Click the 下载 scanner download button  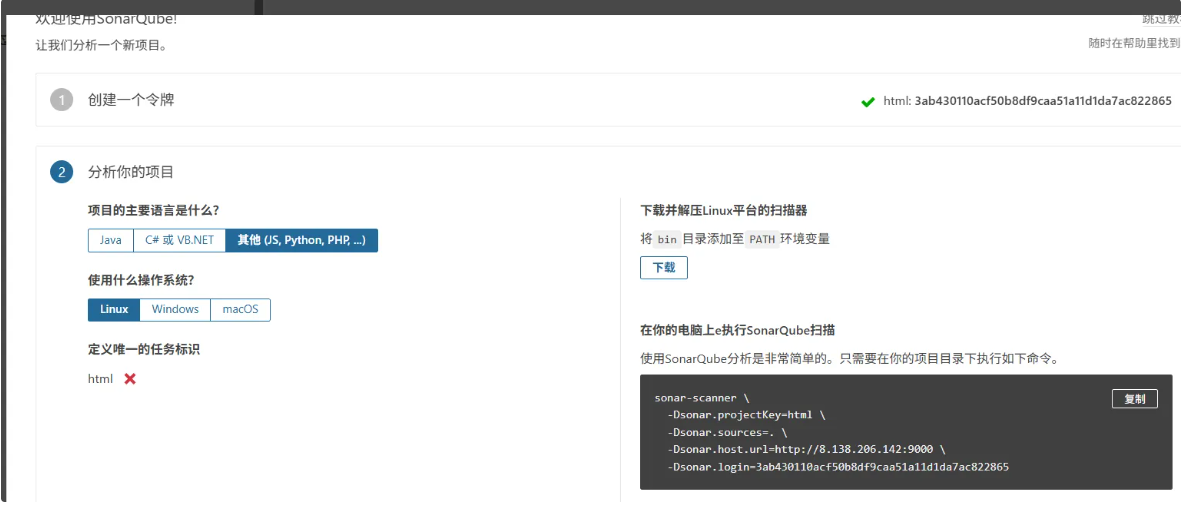[664, 268]
